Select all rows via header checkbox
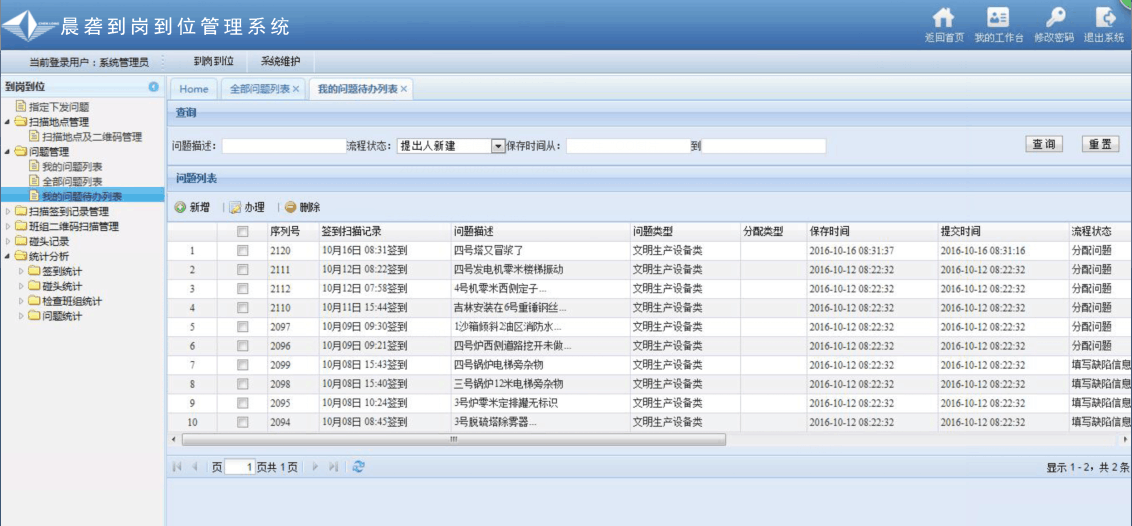Image resolution: width=1132 pixels, height=526 pixels. coord(242,231)
